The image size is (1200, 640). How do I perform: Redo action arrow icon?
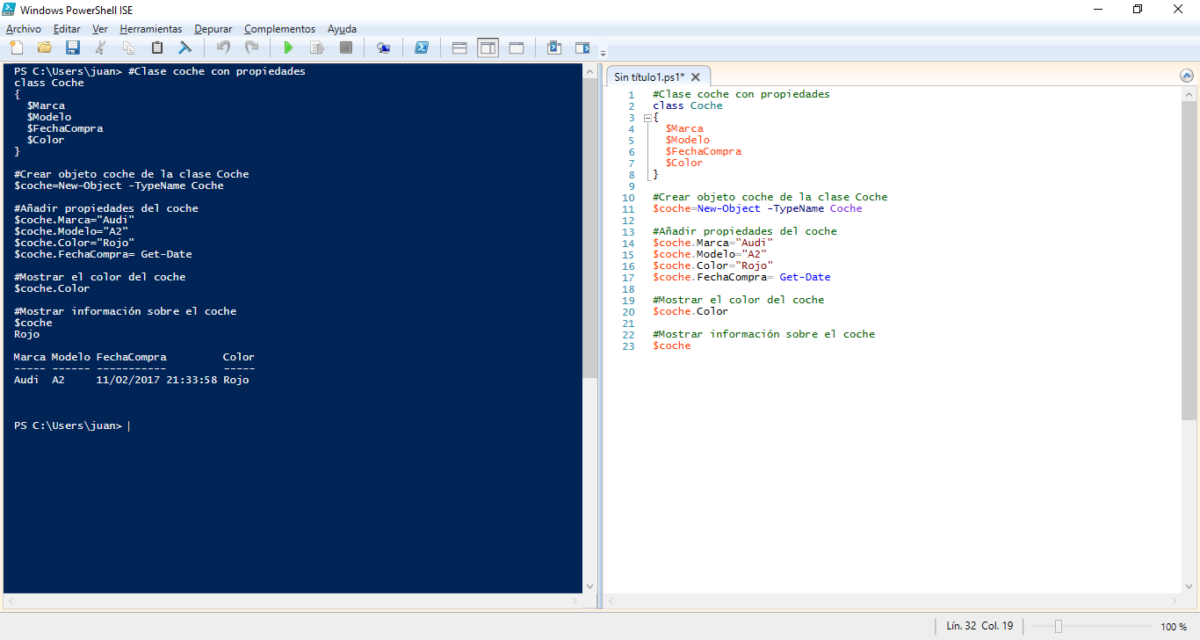251,47
